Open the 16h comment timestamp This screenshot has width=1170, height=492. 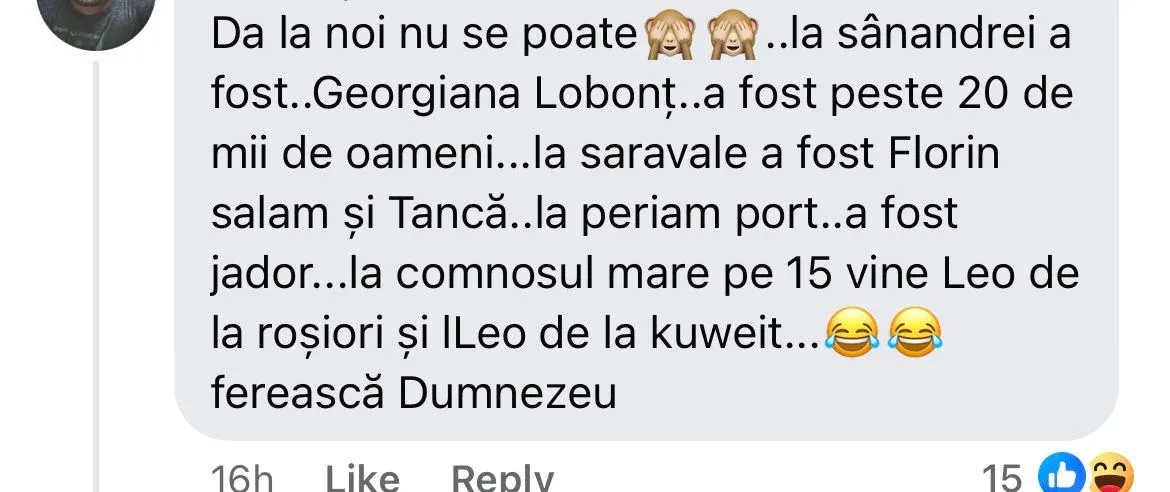point(242,478)
